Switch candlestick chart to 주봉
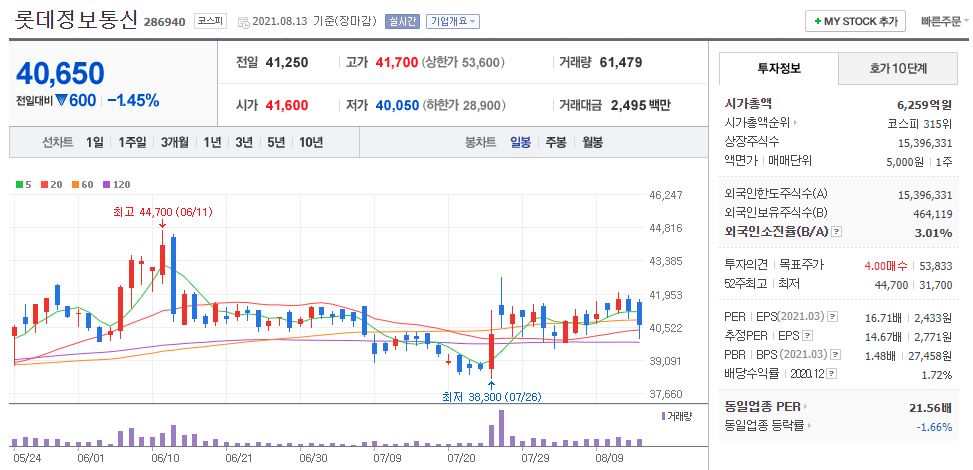 point(556,142)
